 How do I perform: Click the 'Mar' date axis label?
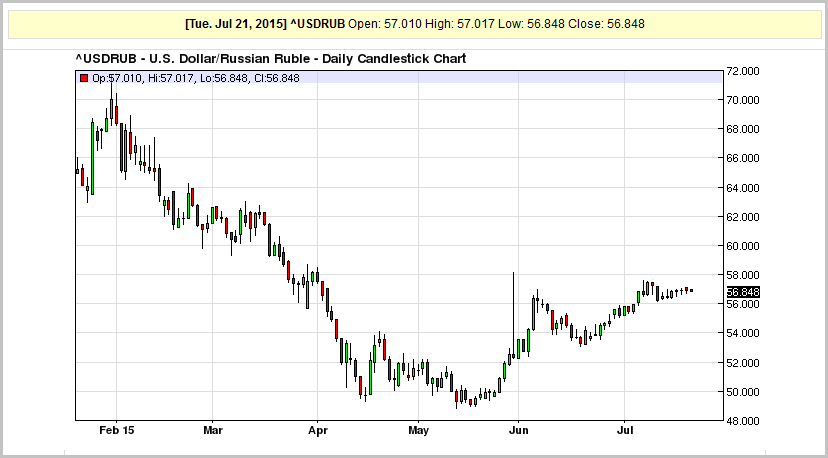pyautogui.click(x=212, y=430)
